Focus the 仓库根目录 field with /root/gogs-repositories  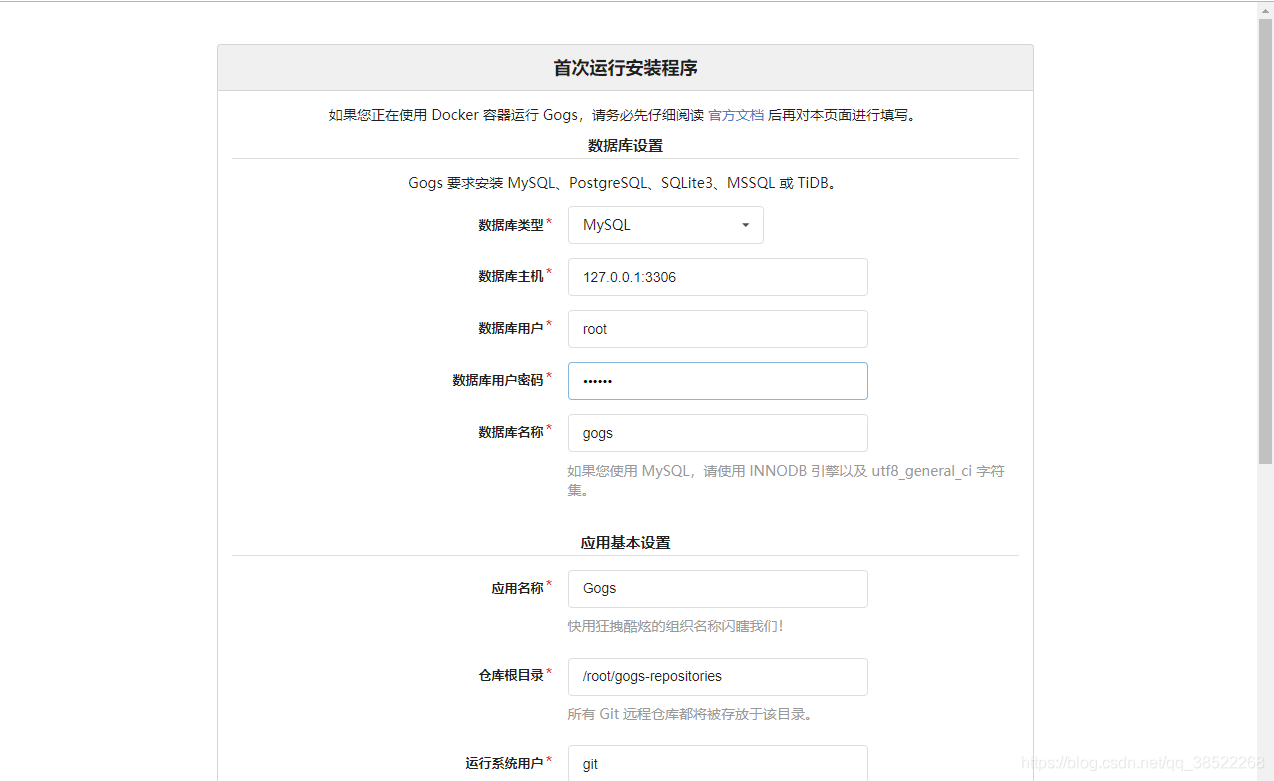[x=717, y=677]
